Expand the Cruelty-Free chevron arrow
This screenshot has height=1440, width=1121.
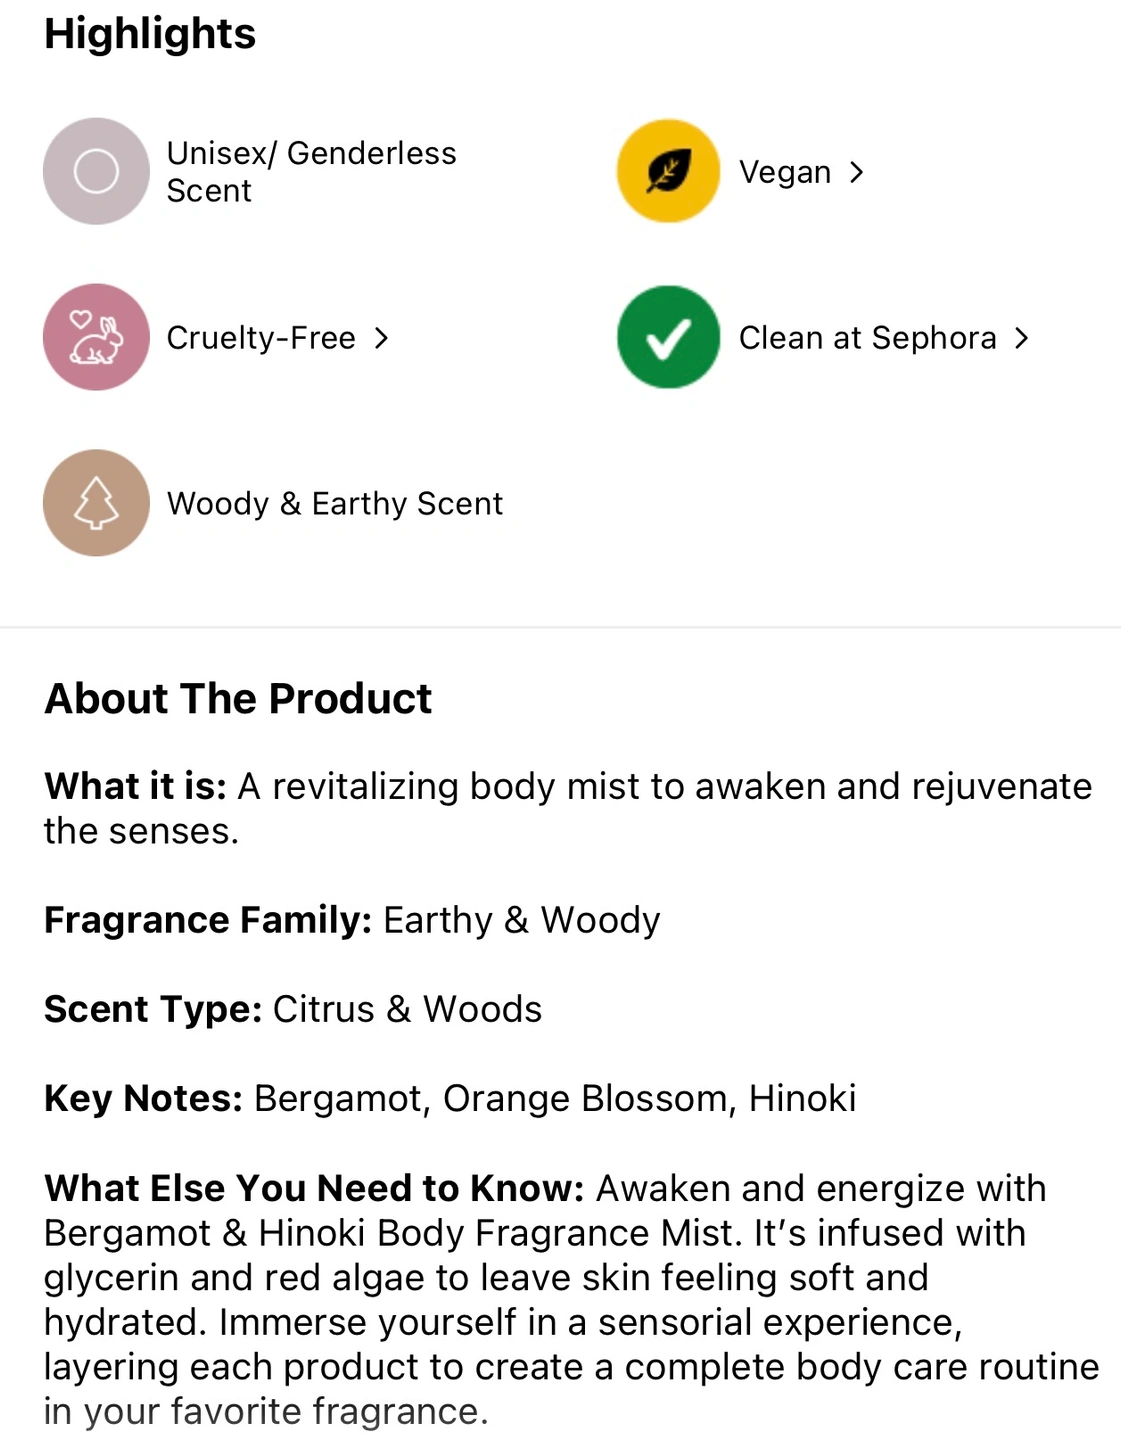tap(381, 338)
